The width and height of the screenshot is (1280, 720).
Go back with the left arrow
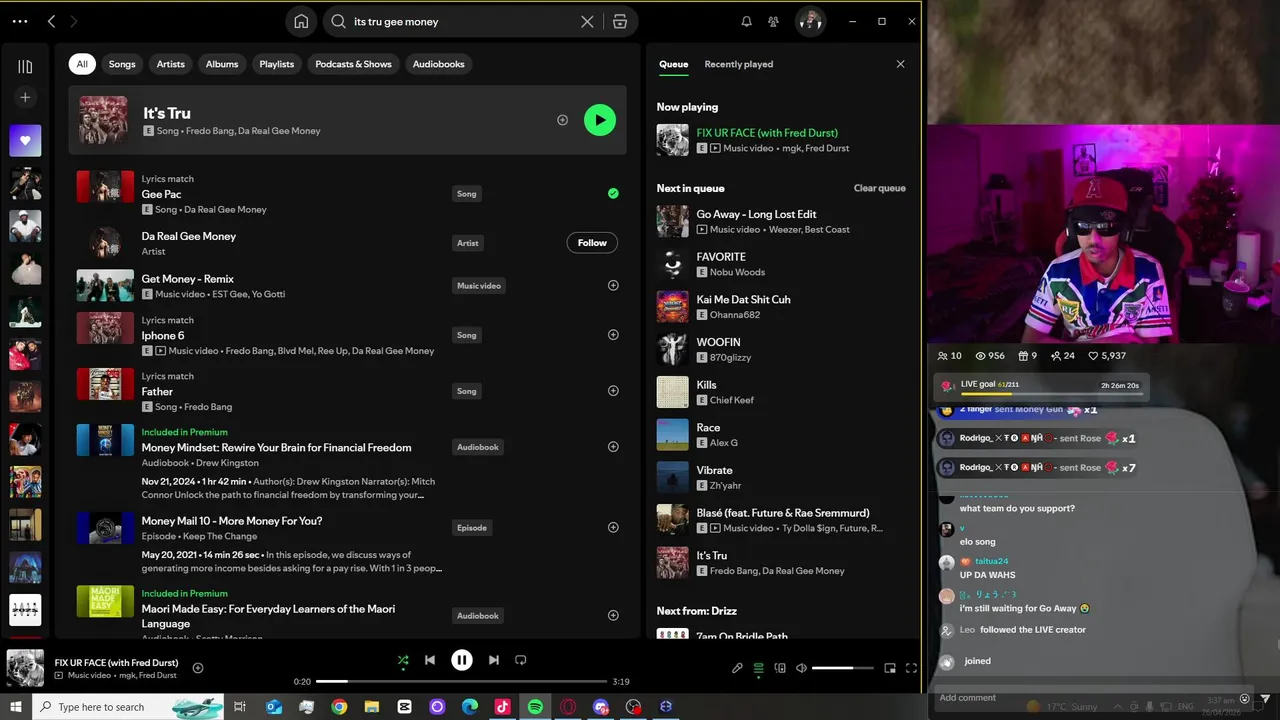[52, 21]
